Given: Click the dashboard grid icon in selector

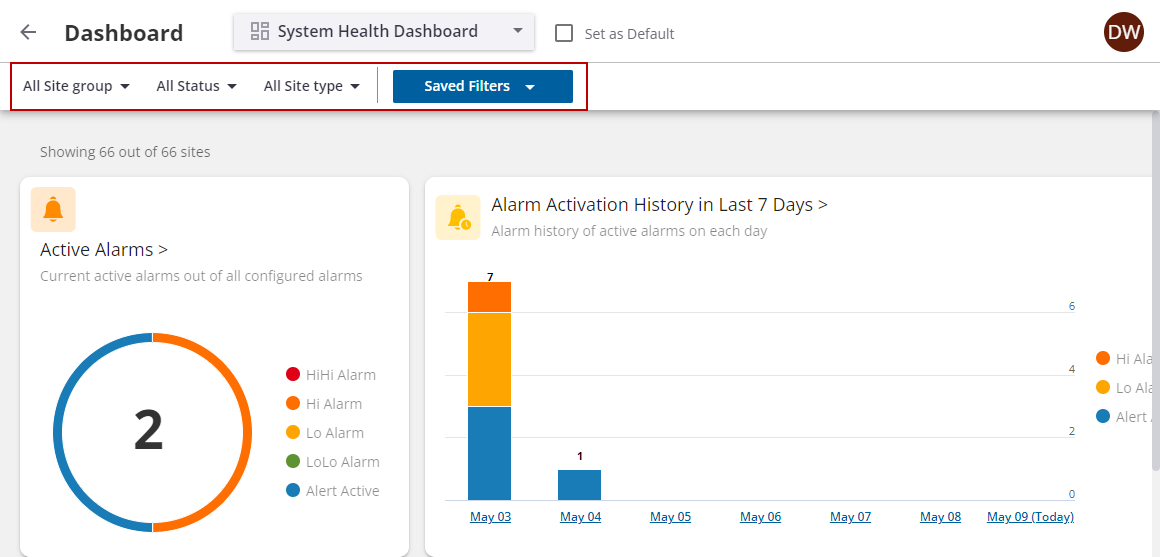Looking at the screenshot, I should click(x=260, y=31).
